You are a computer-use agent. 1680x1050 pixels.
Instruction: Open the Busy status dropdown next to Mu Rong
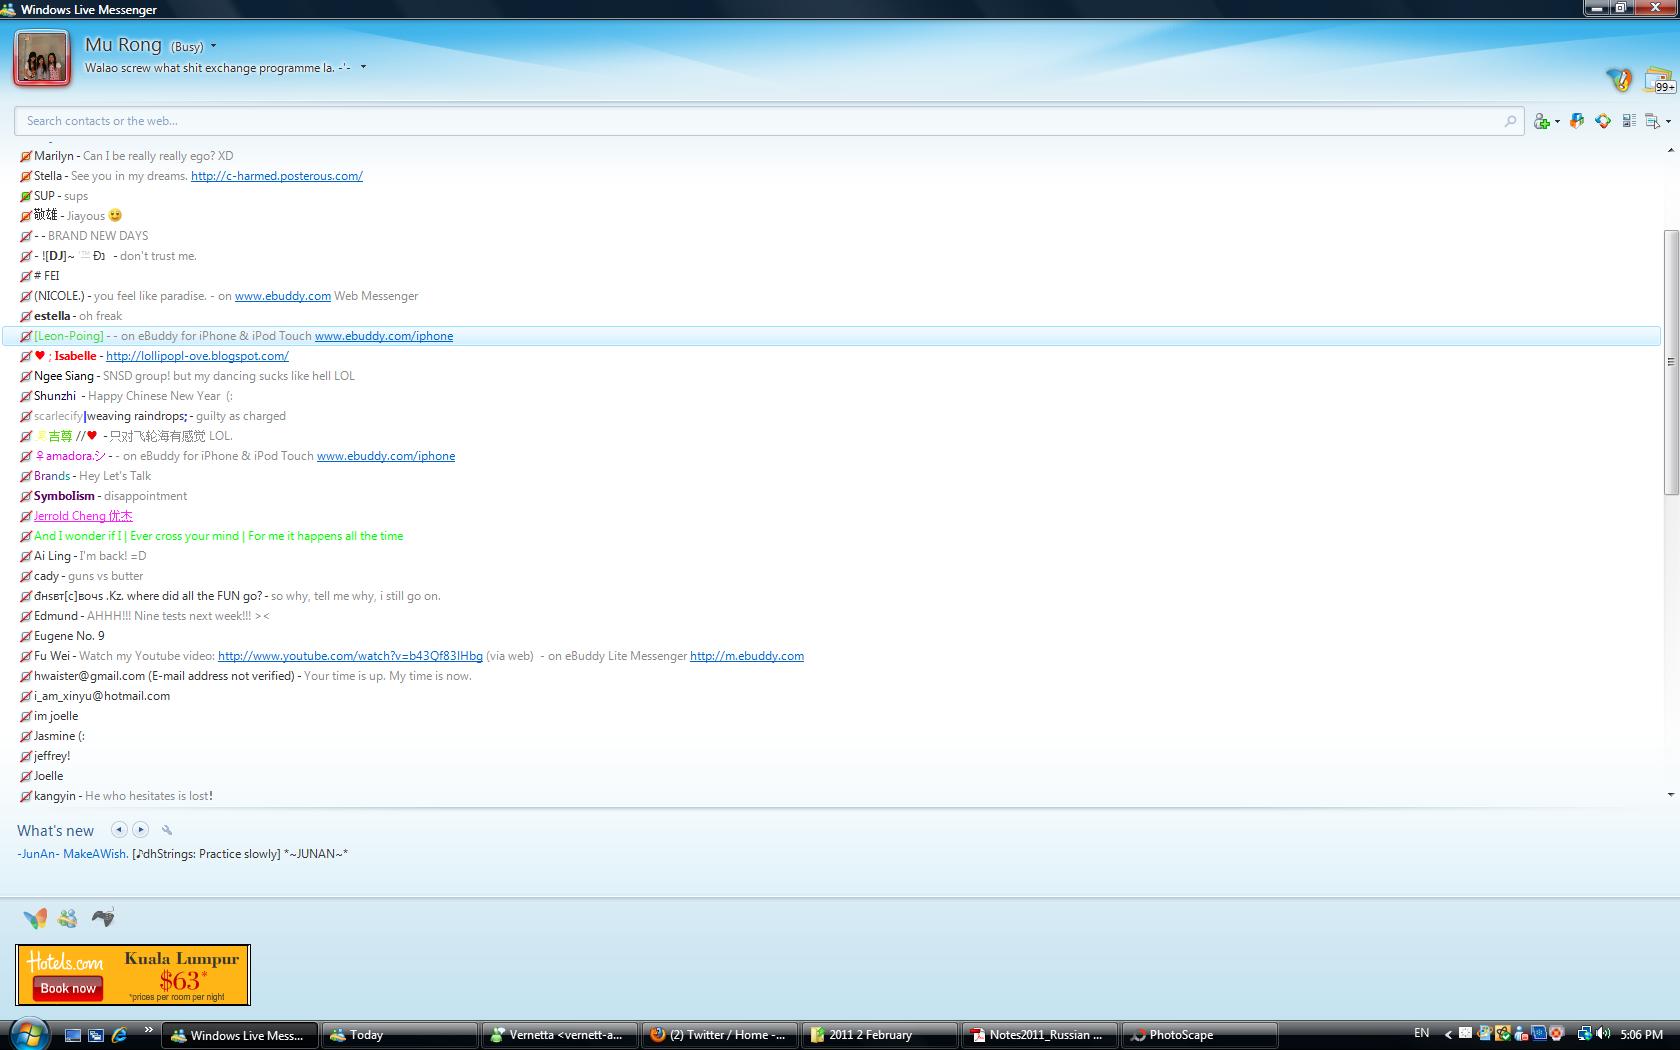pos(214,46)
